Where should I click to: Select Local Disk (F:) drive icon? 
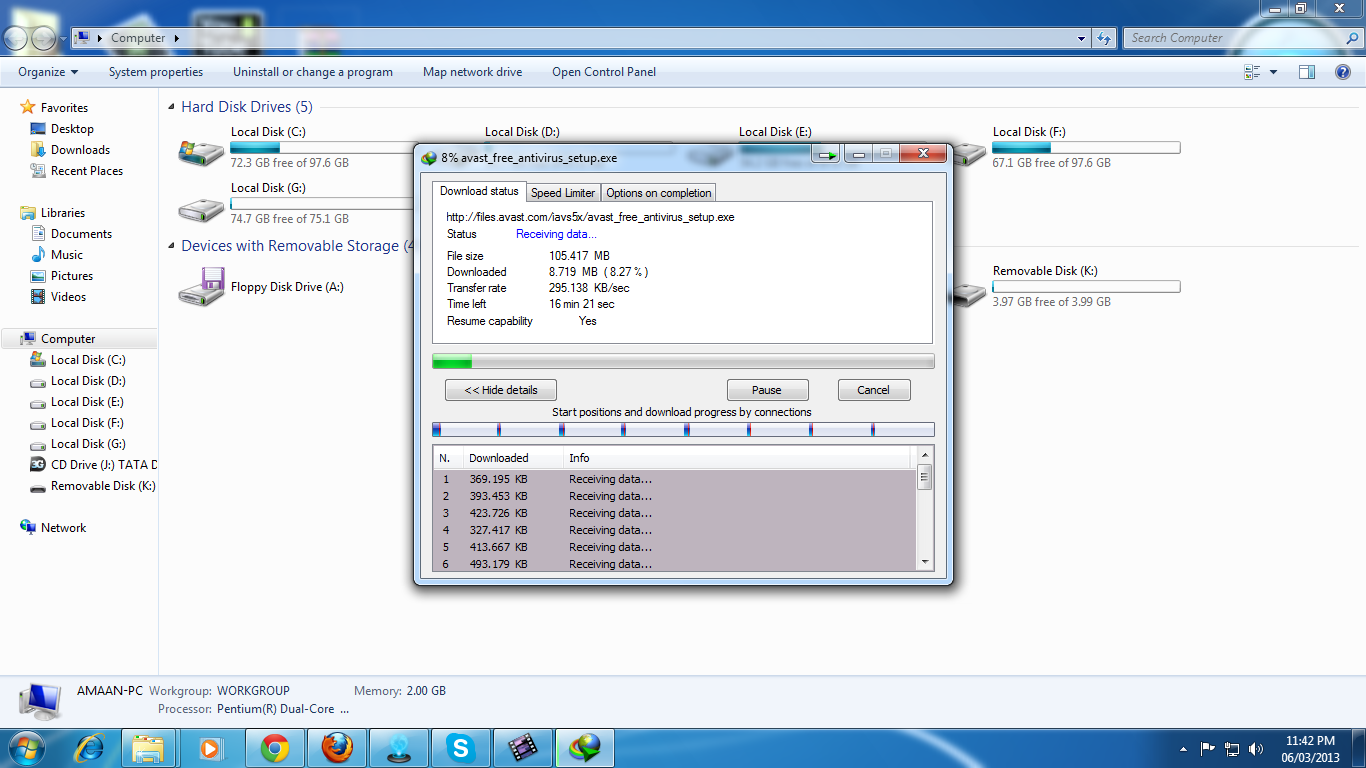[x=969, y=153]
